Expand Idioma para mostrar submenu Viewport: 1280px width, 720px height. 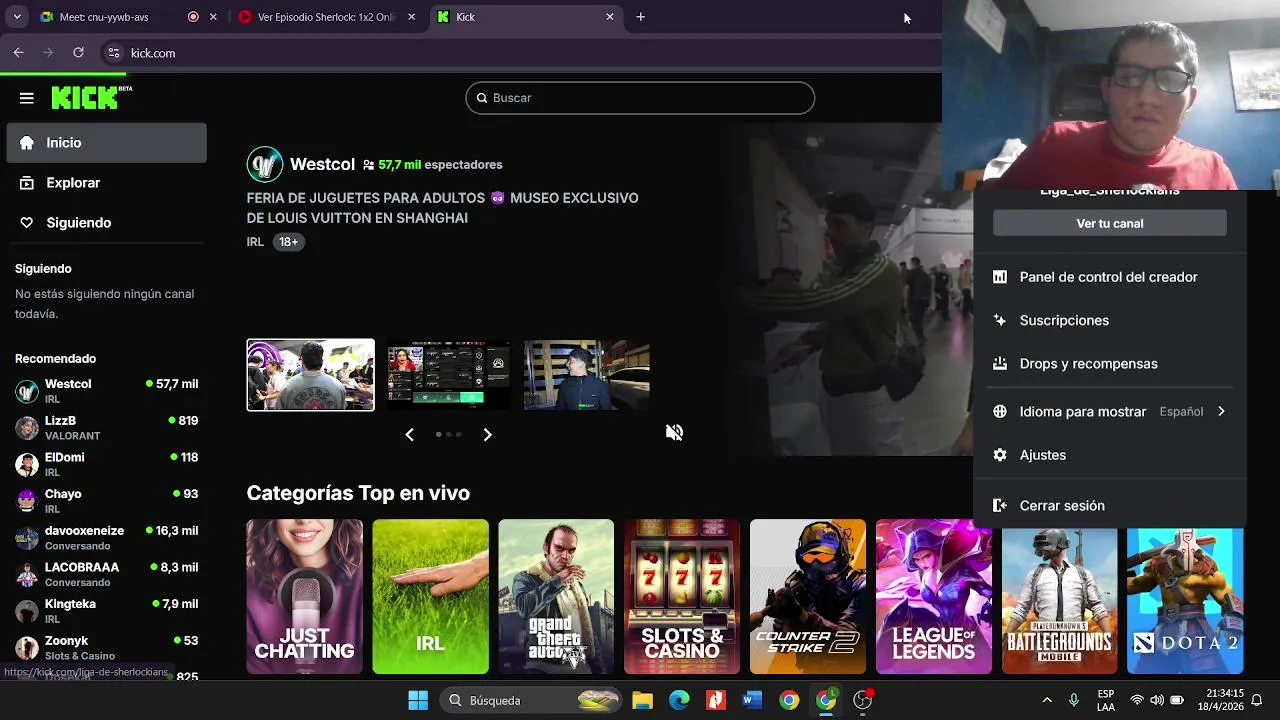1109,412
